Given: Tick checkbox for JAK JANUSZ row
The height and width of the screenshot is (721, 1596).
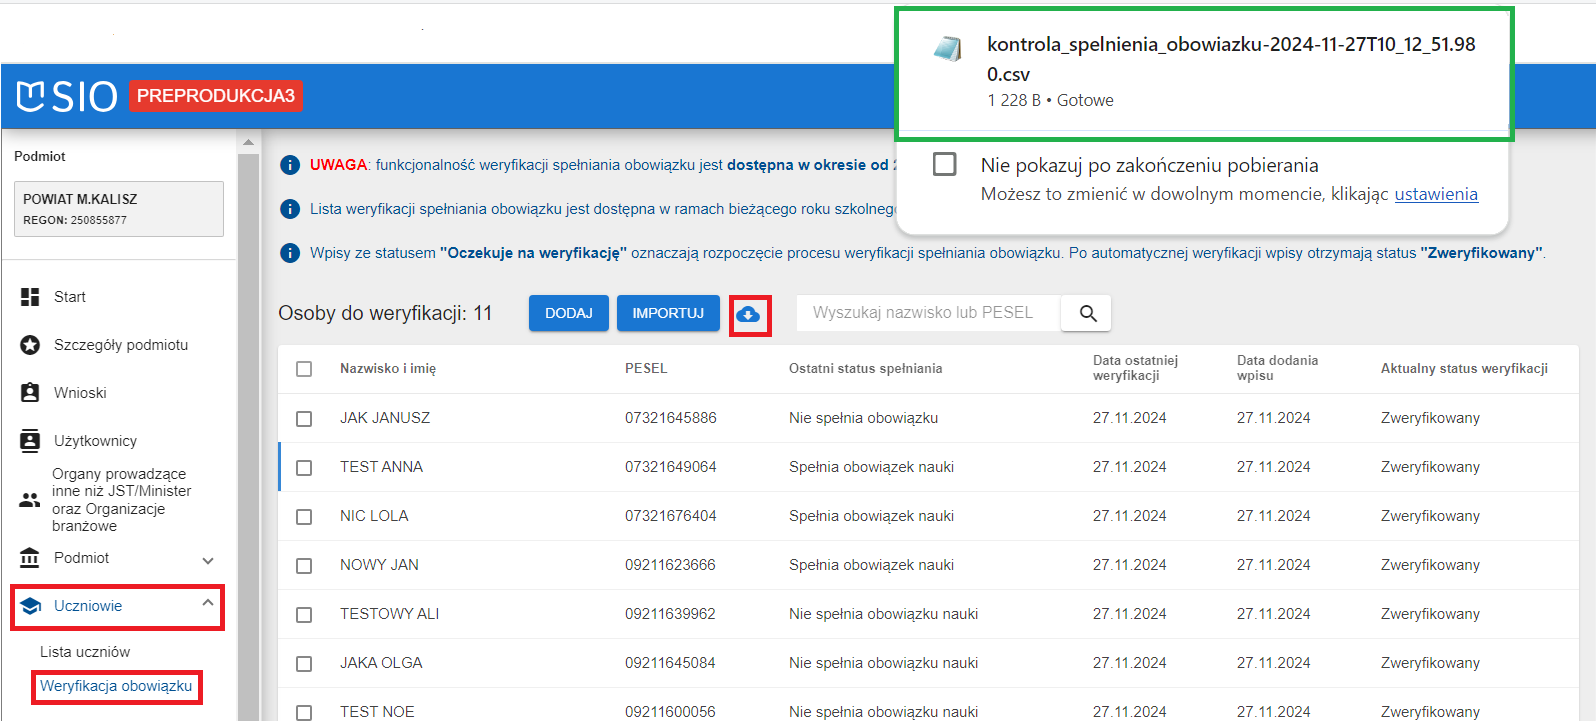Looking at the screenshot, I should click(x=304, y=419).
